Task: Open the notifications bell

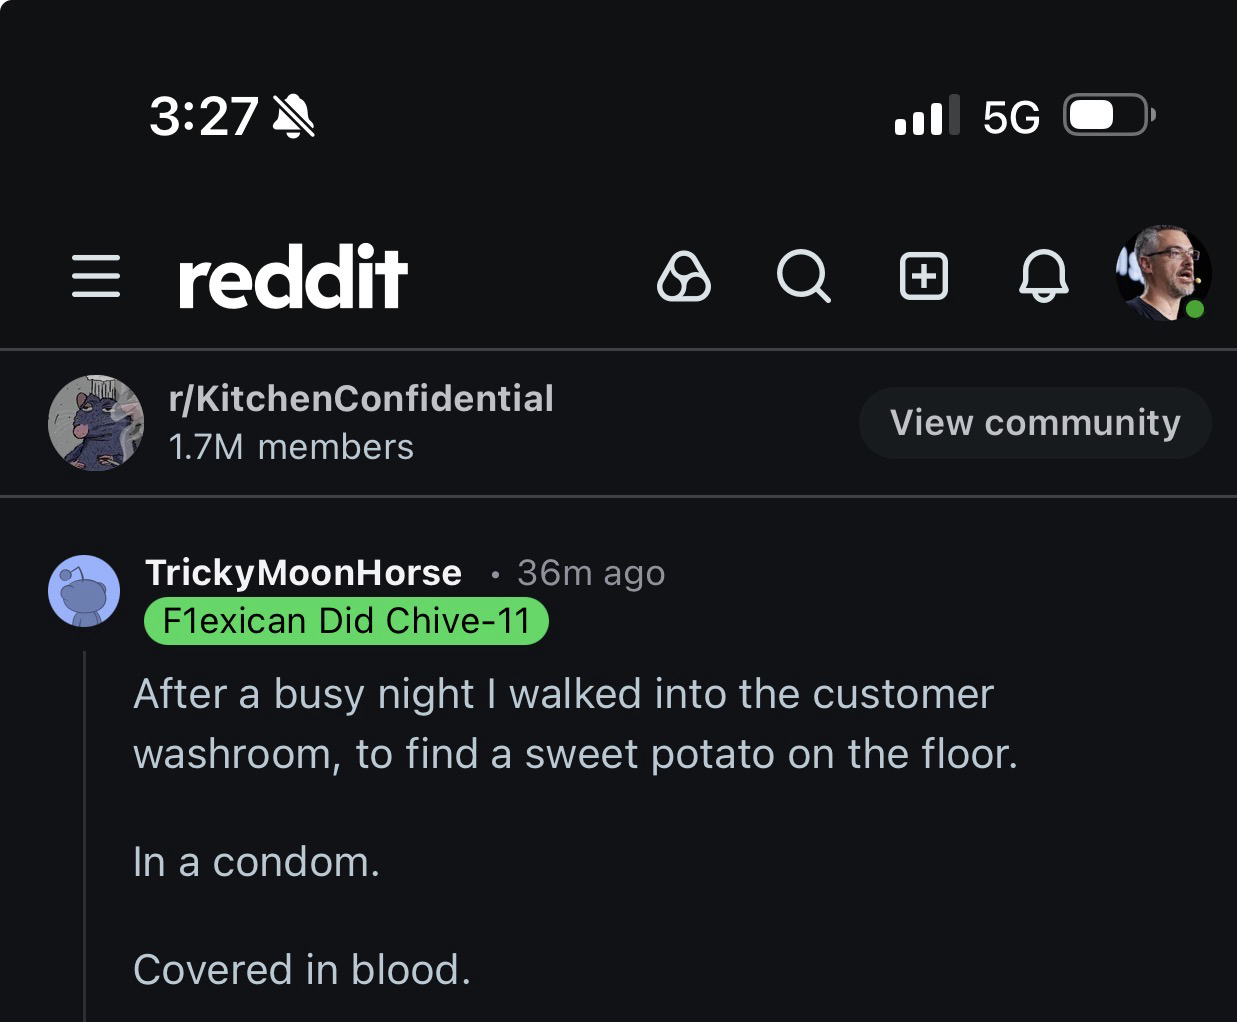Action: point(1043,276)
